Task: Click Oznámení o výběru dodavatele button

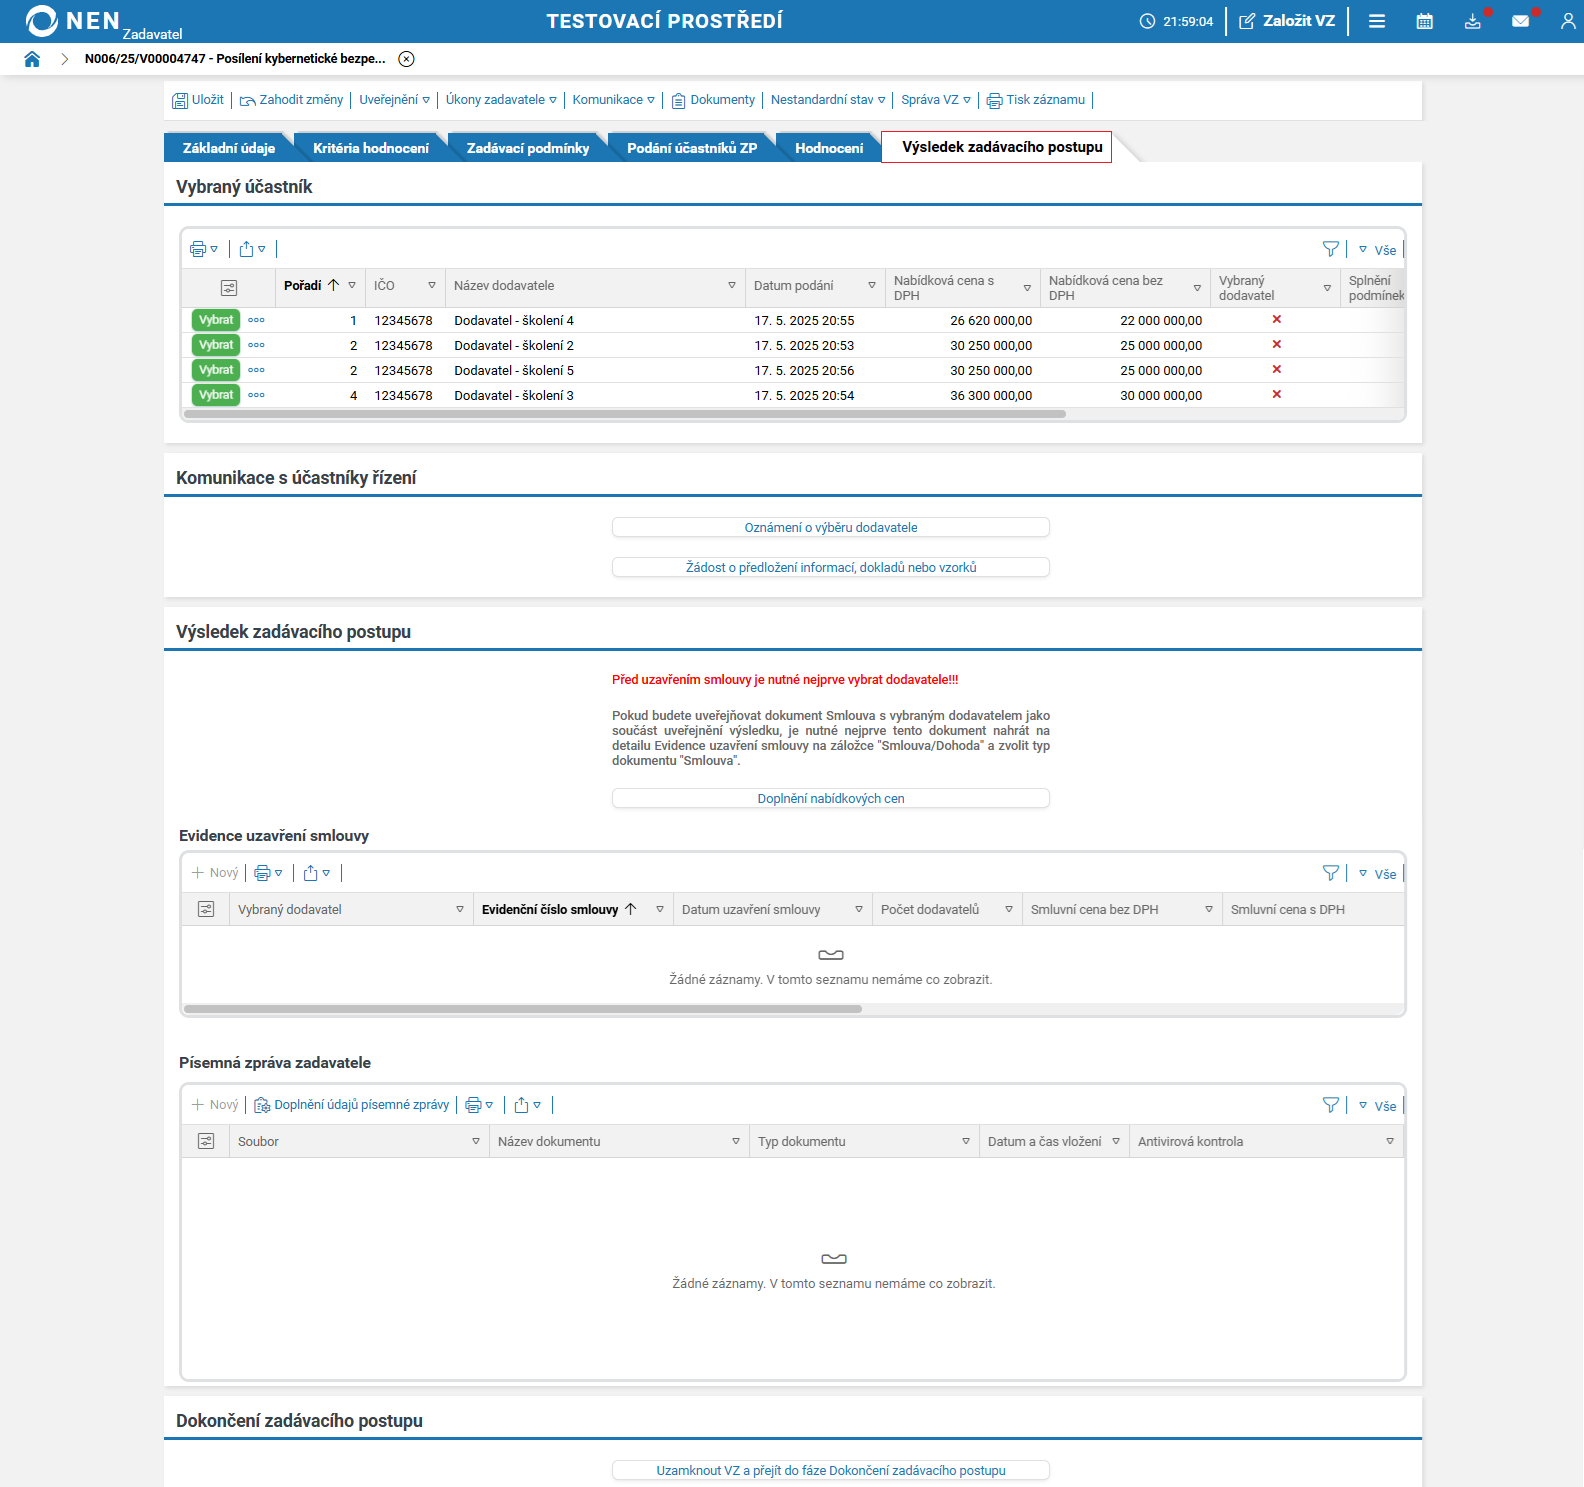Action: point(830,527)
